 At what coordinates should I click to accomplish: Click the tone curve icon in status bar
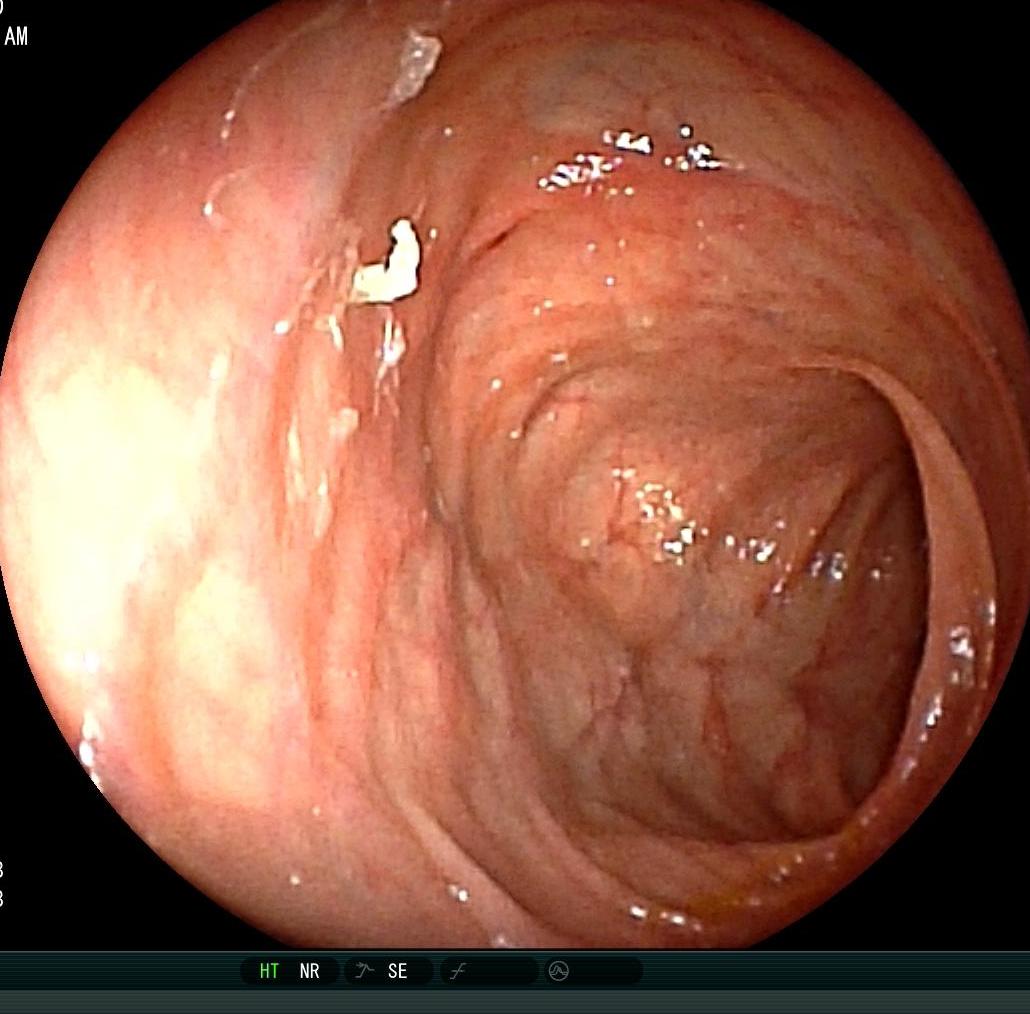click(x=458, y=971)
